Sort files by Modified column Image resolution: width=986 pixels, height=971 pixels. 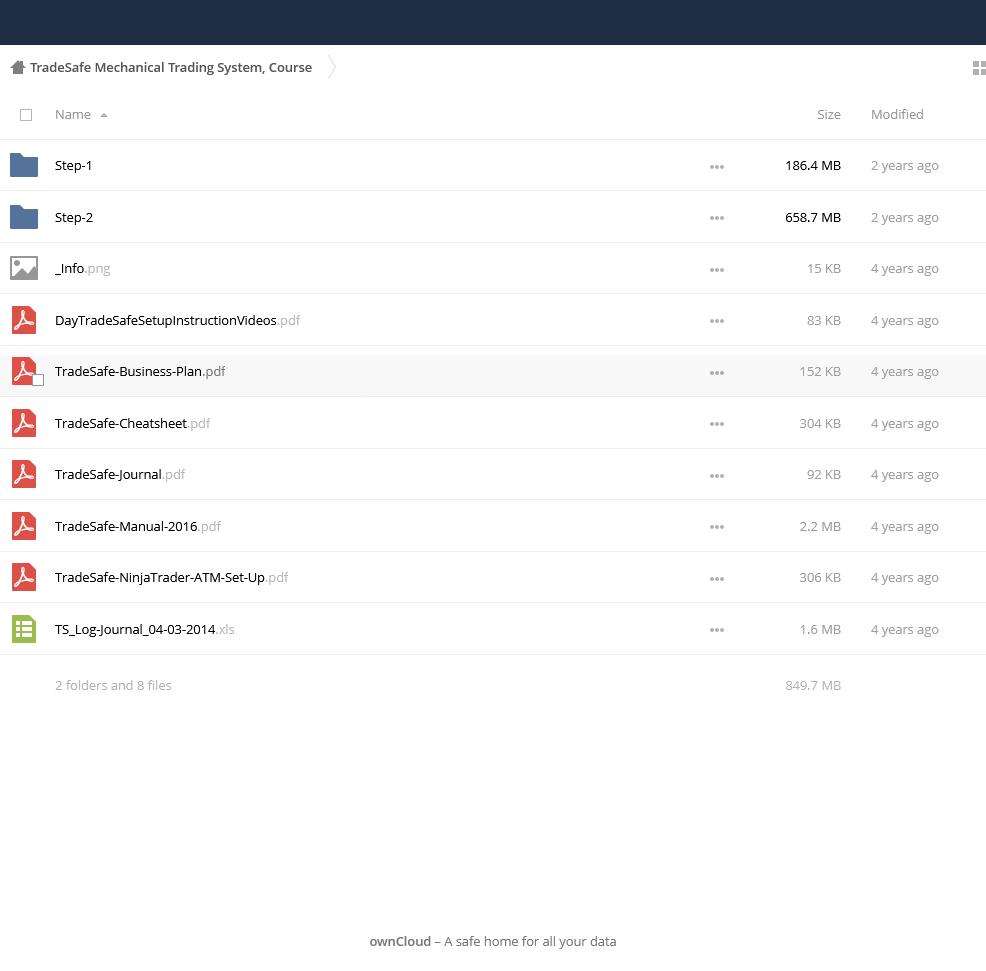pyautogui.click(x=897, y=114)
